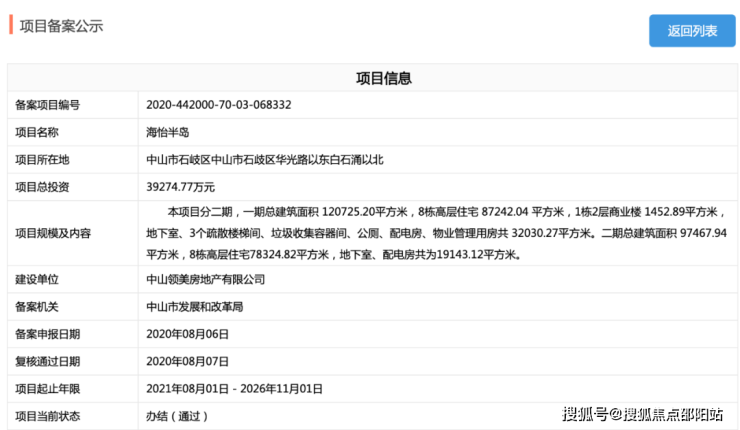Click the 建设单位 label cell
The height and width of the screenshot is (430, 740).
pos(73,279)
